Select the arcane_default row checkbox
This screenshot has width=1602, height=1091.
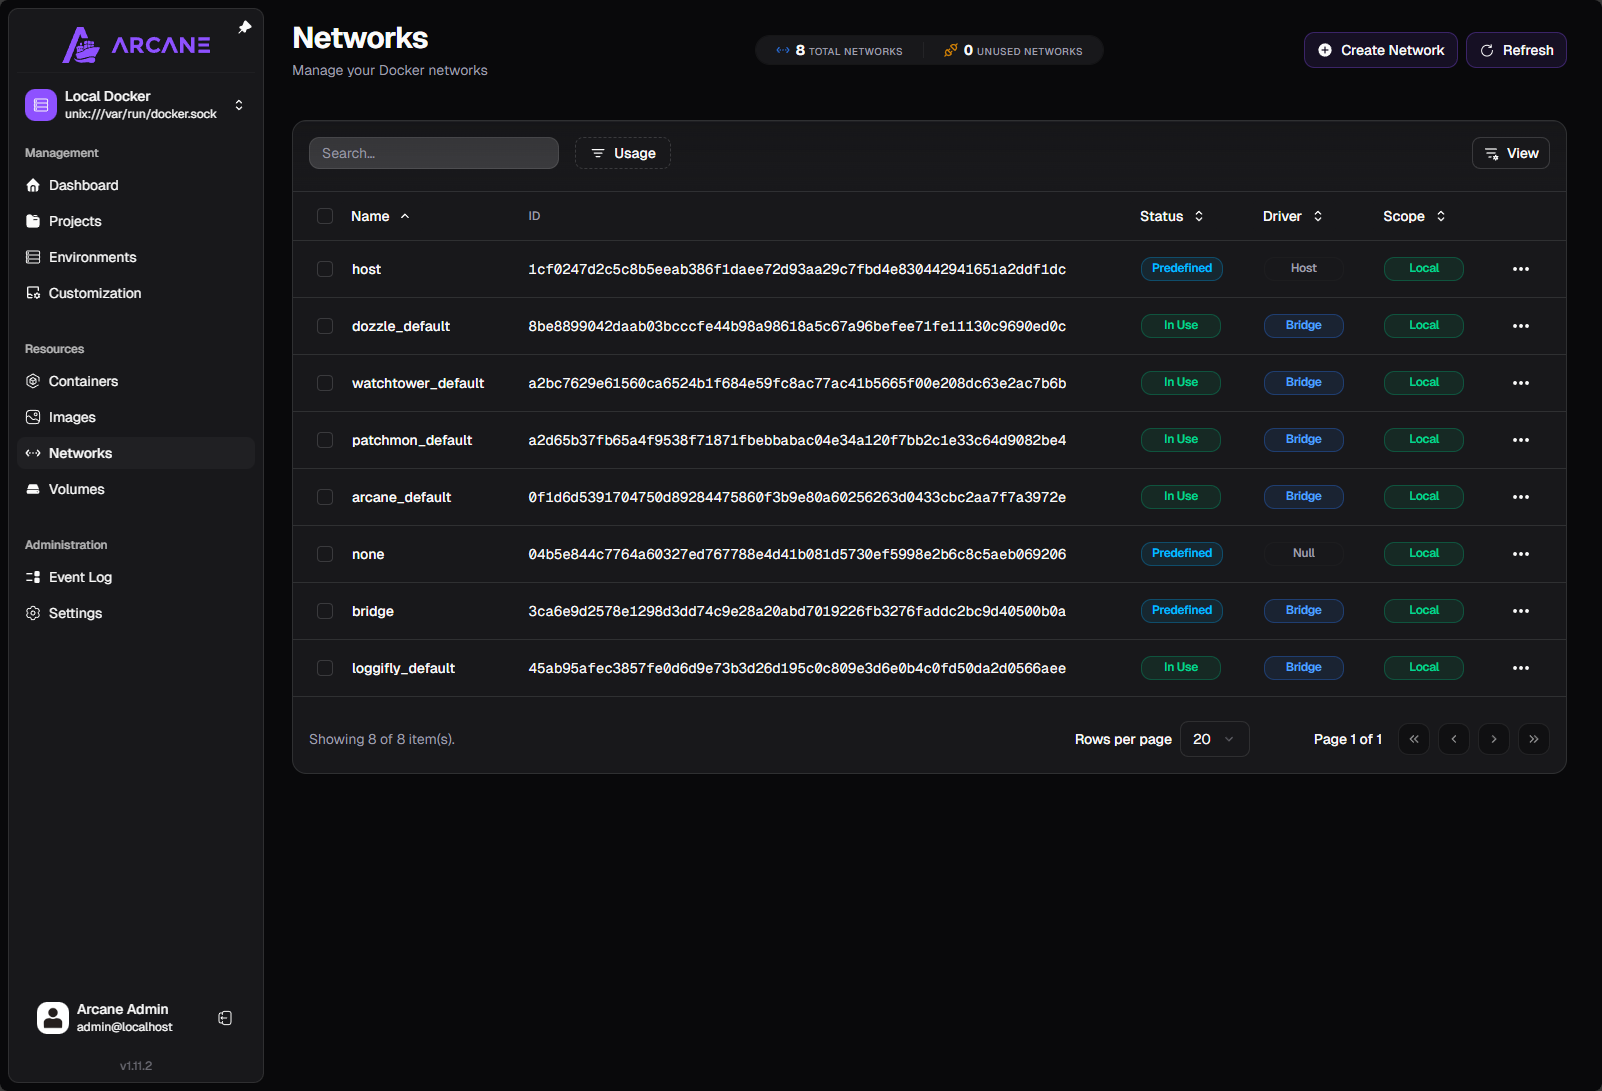pos(325,497)
